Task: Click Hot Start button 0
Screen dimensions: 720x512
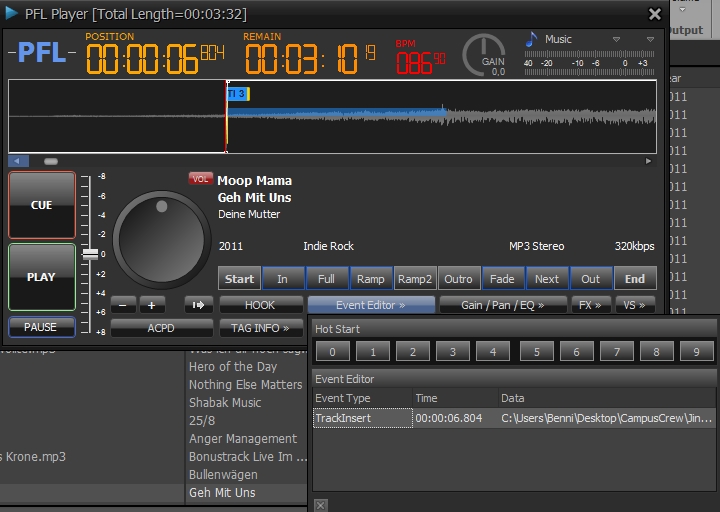Action: (x=332, y=352)
